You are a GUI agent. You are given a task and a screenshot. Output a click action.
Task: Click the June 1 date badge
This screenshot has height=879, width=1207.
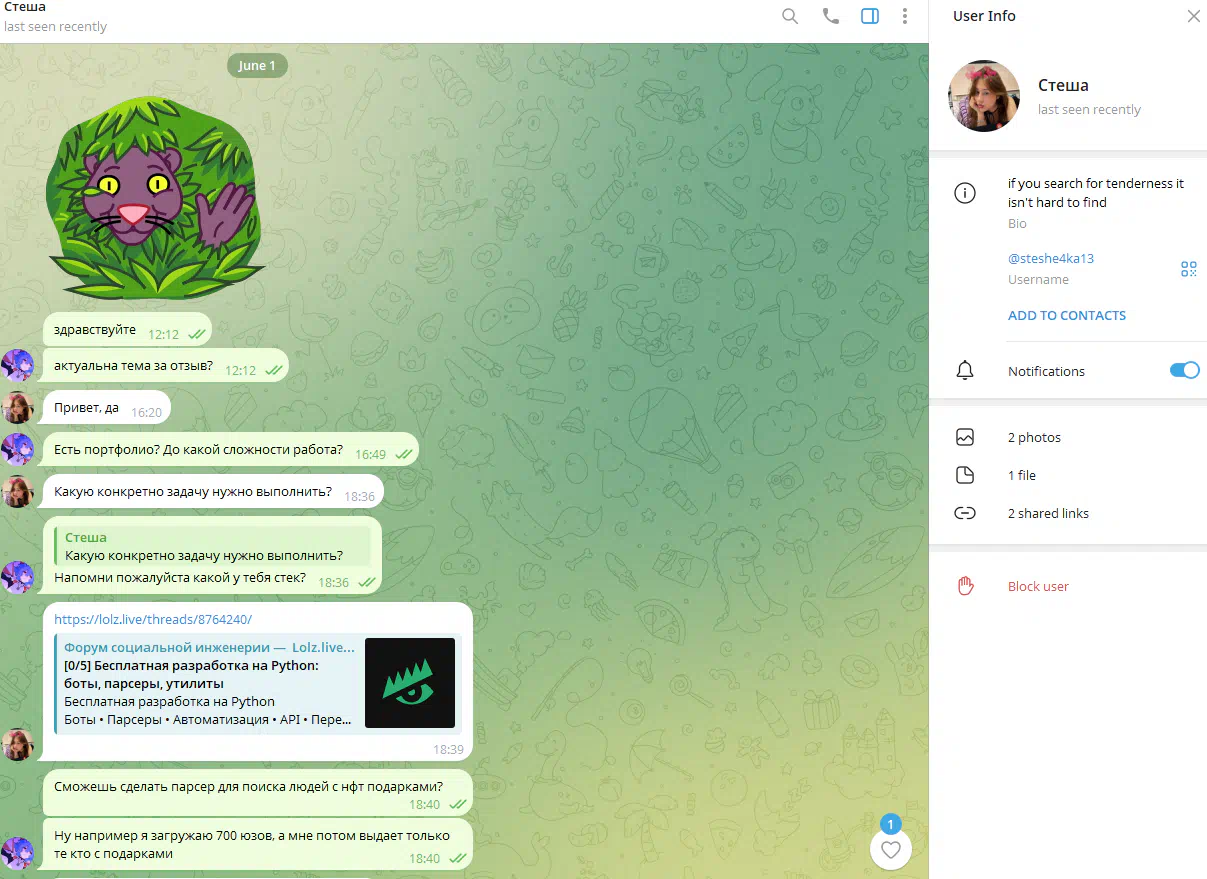258,65
